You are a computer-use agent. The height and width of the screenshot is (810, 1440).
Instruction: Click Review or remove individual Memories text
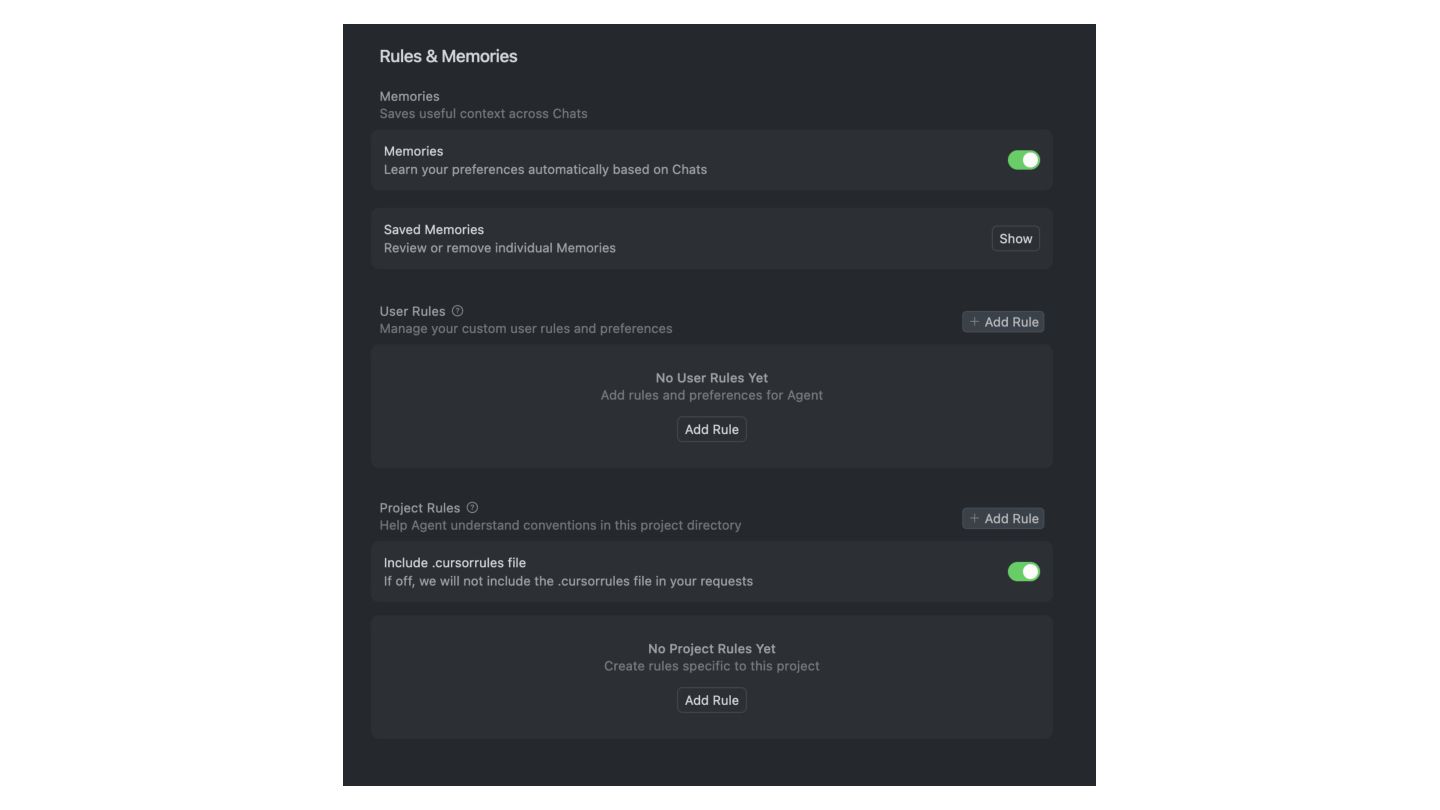[x=499, y=248]
